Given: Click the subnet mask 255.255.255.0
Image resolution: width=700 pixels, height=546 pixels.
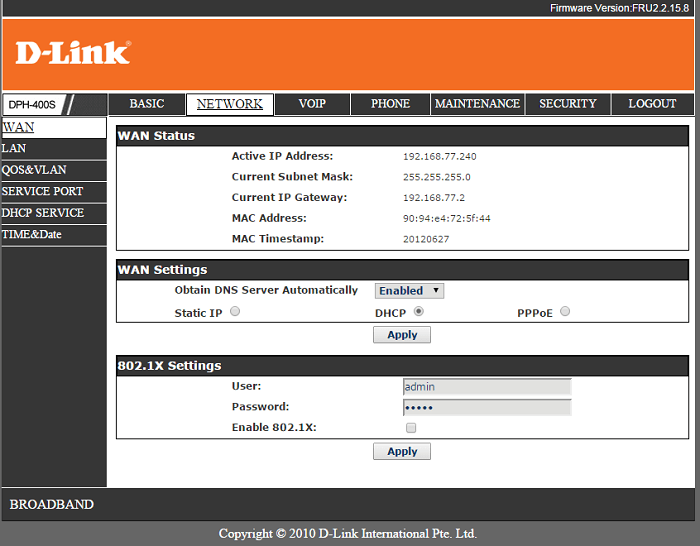Looking at the screenshot, I should [437, 177].
